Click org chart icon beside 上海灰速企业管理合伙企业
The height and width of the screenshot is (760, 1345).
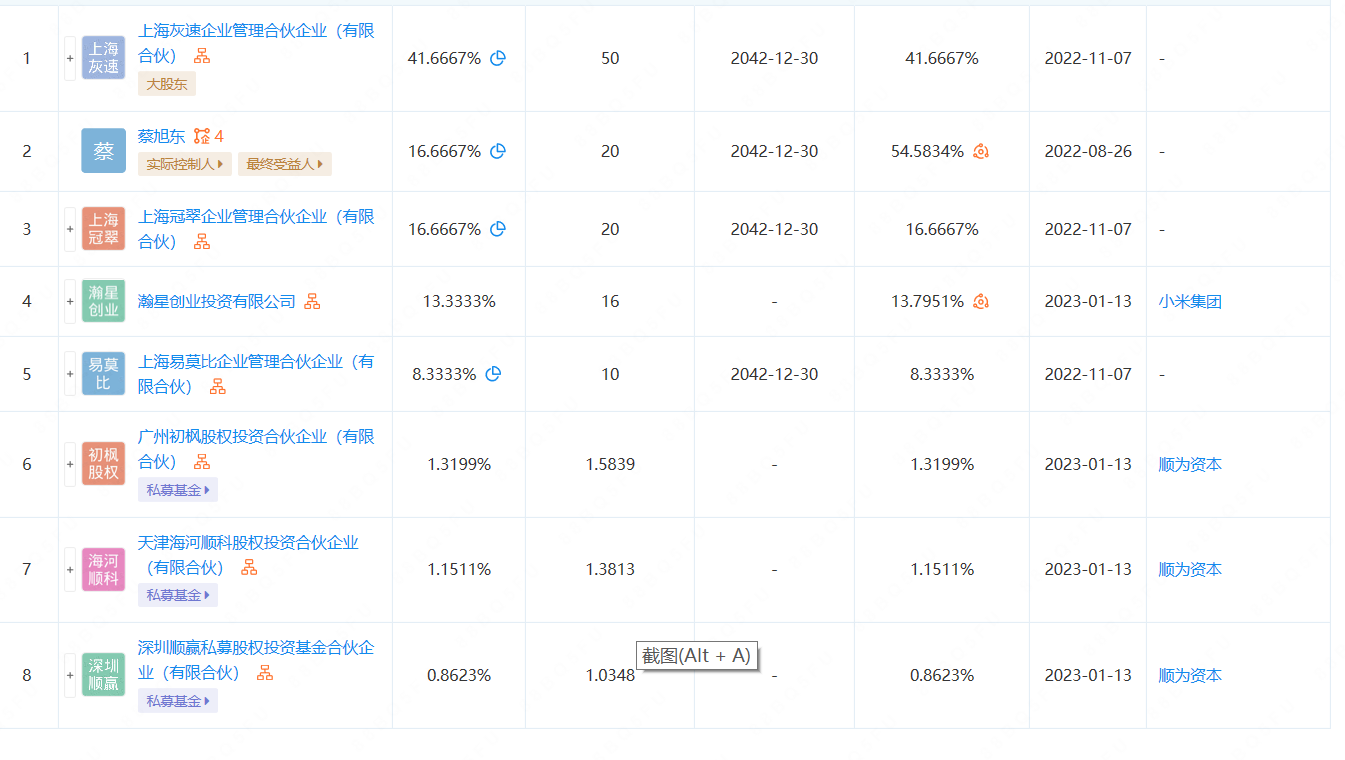pos(202,56)
